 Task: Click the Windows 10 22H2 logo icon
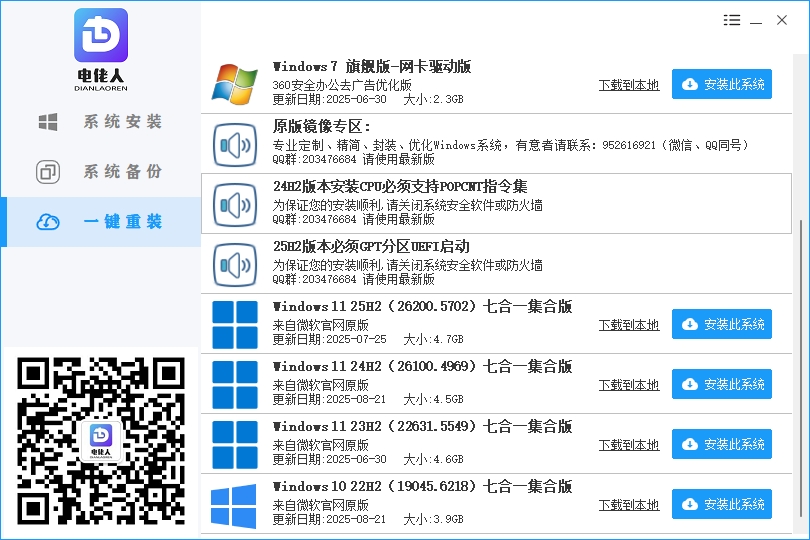[233, 506]
